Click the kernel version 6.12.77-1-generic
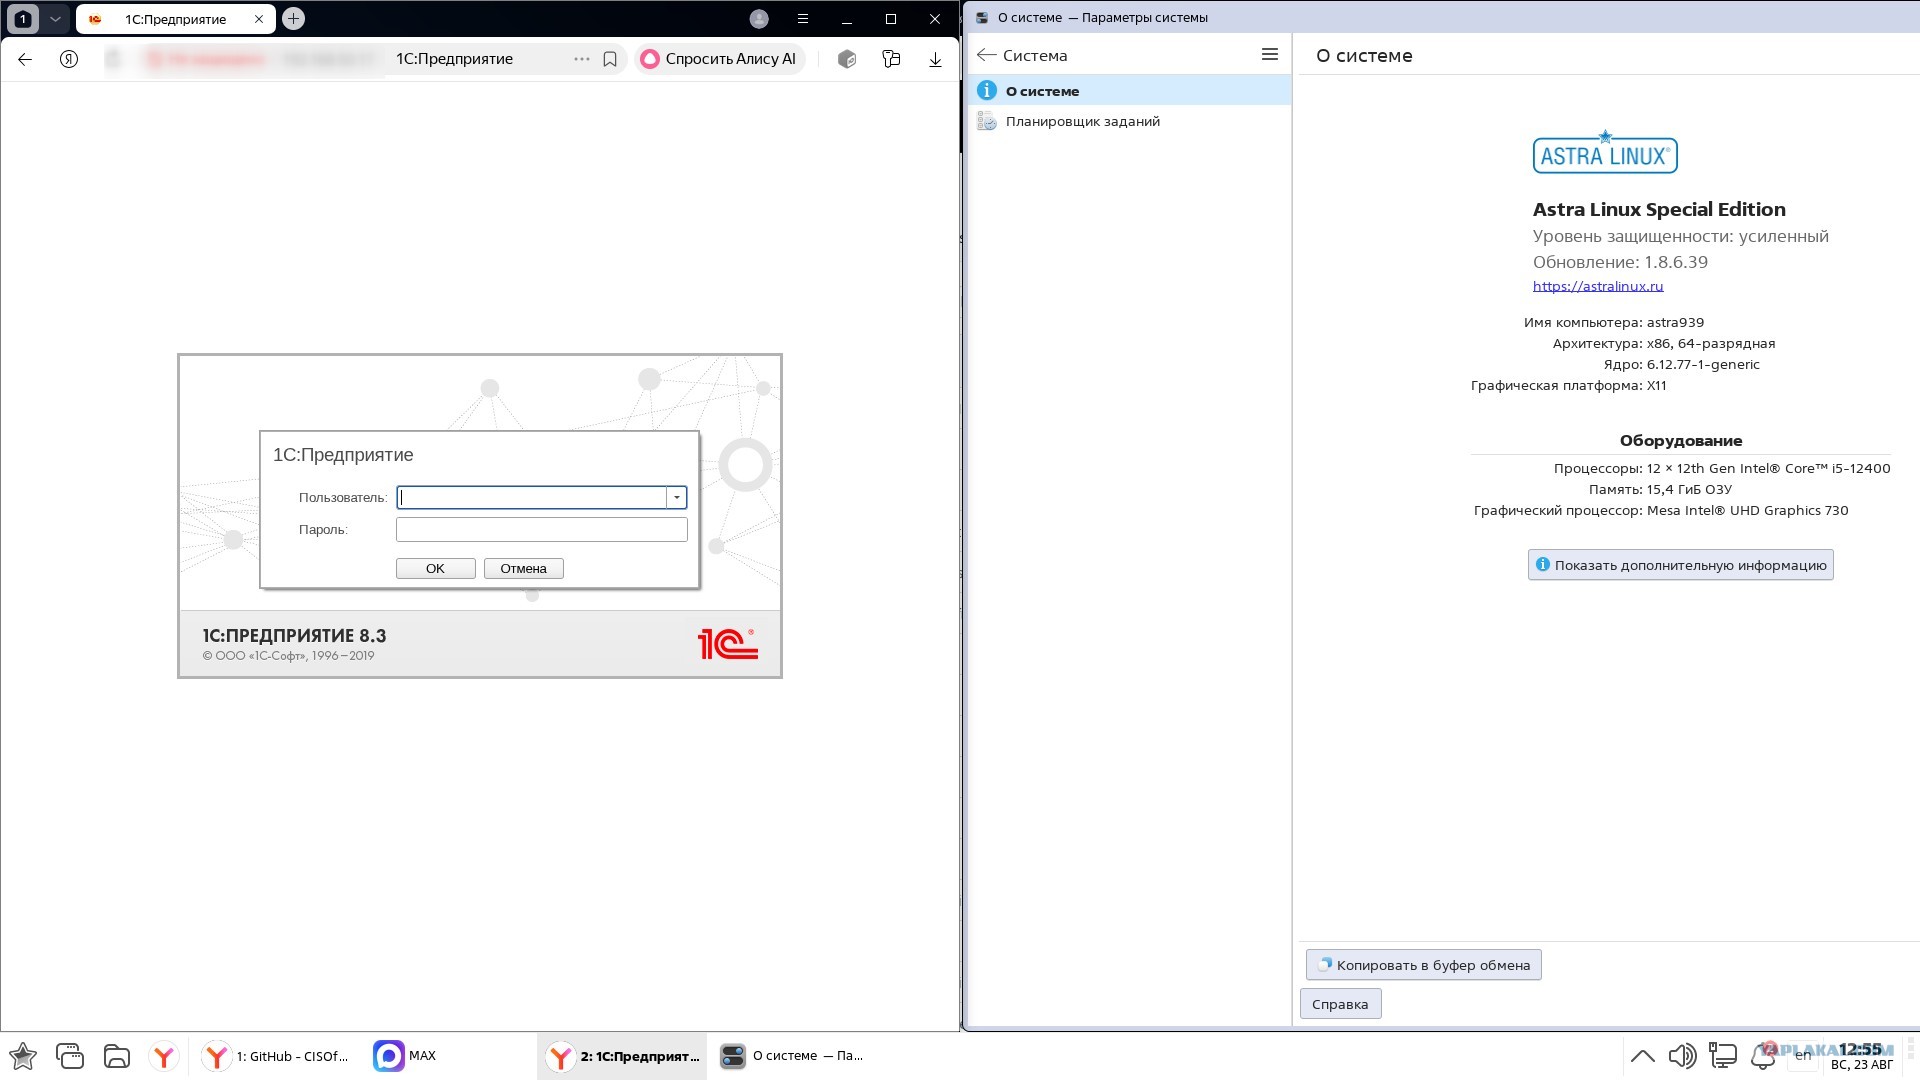The height and width of the screenshot is (1080, 1920). [1703, 364]
